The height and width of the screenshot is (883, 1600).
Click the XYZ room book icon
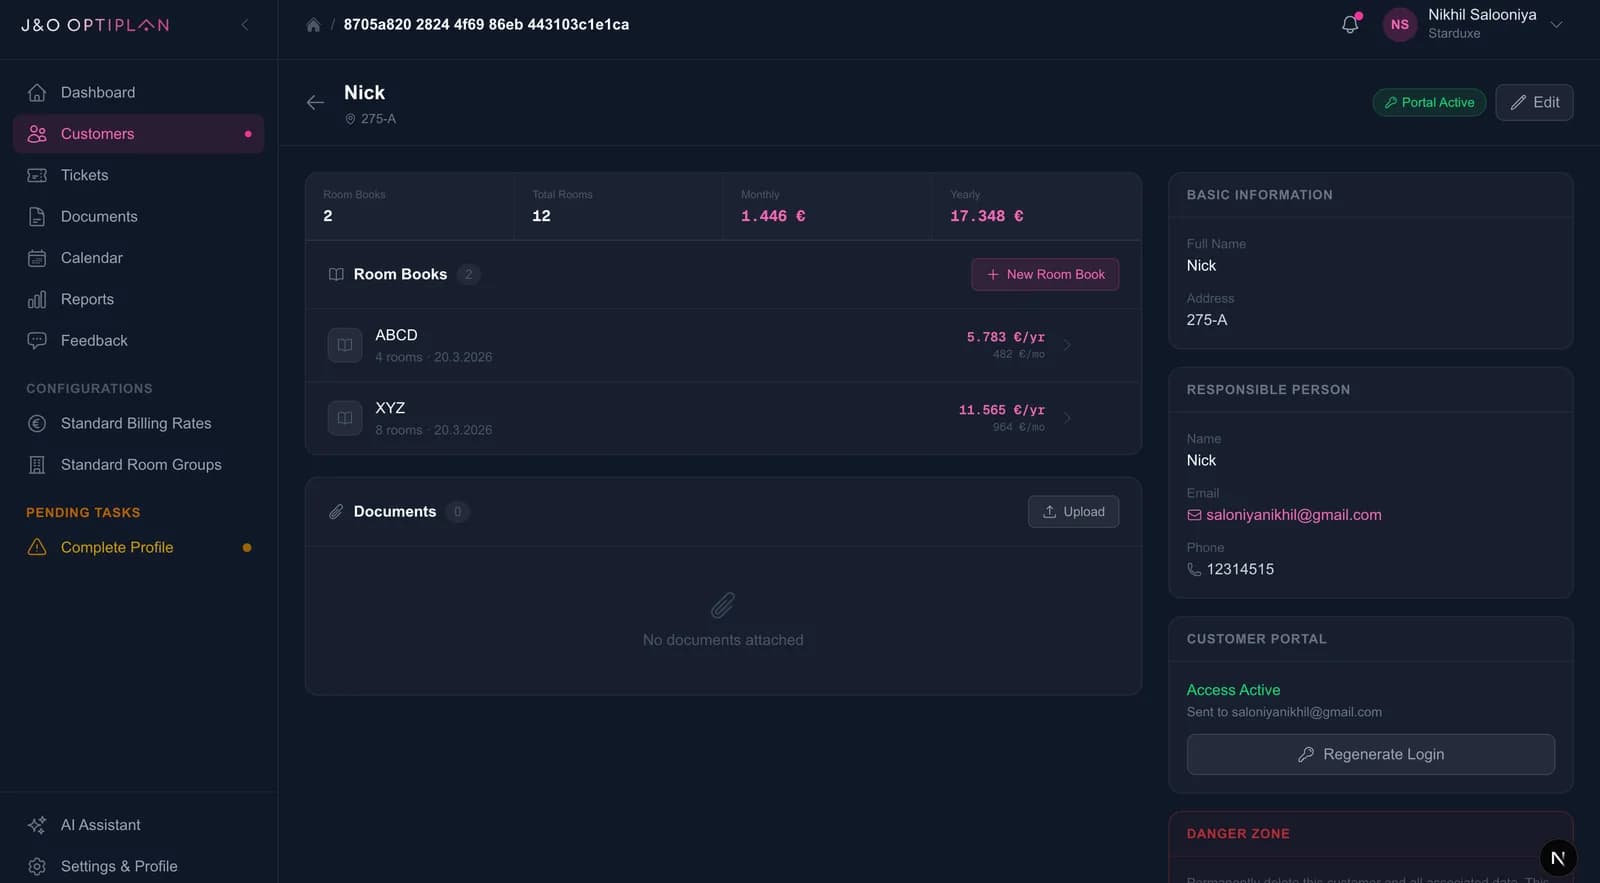(x=345, y=418)
